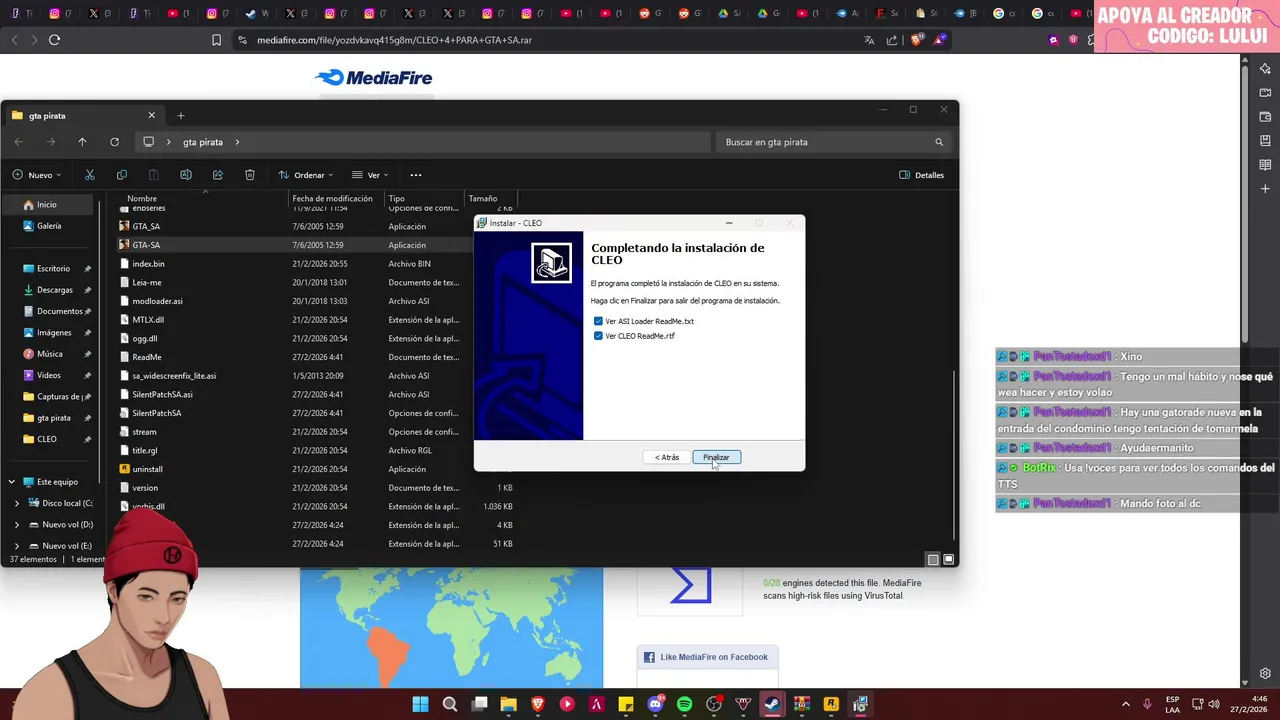Click the Brave Shields lion icon
The height and width of the screenshot is (720, 1280).
coord(915,40)
